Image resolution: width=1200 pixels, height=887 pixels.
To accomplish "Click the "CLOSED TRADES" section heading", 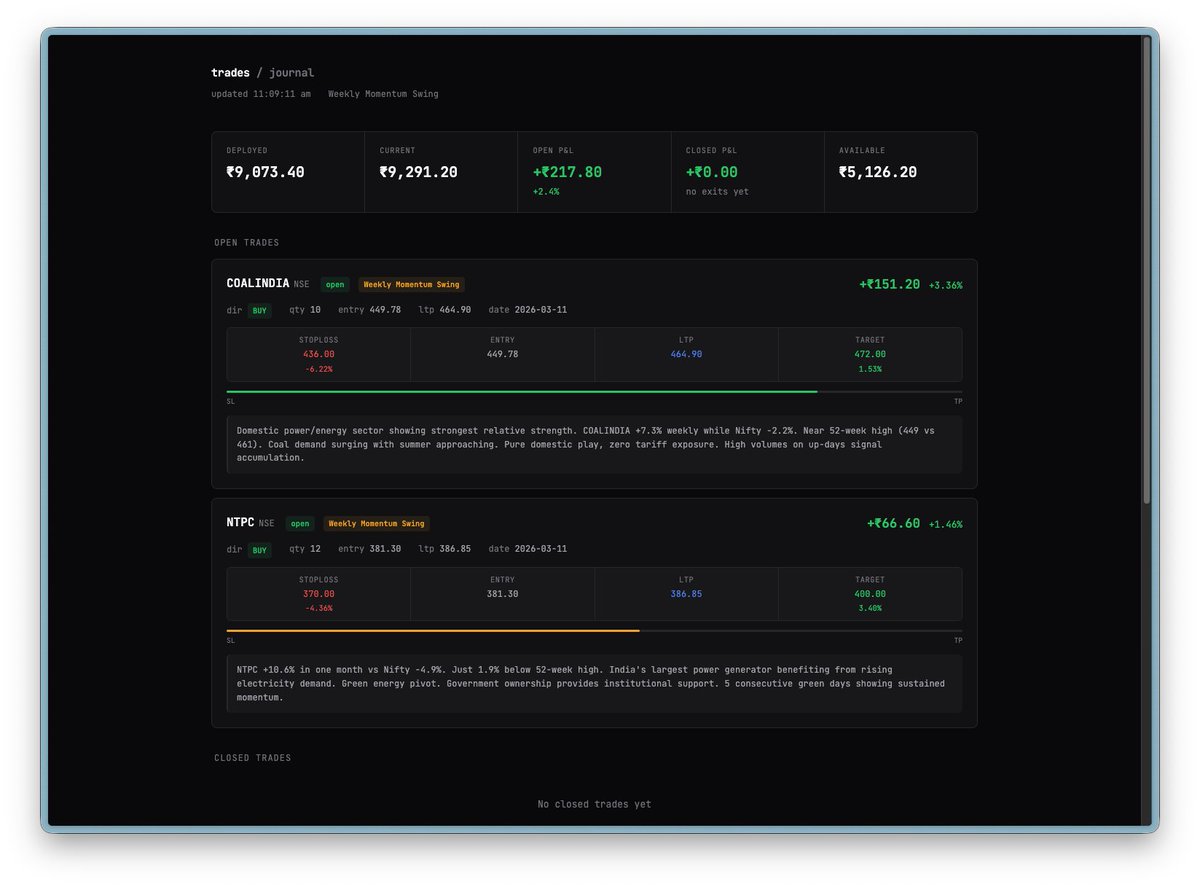I will [x=253, y=758].
